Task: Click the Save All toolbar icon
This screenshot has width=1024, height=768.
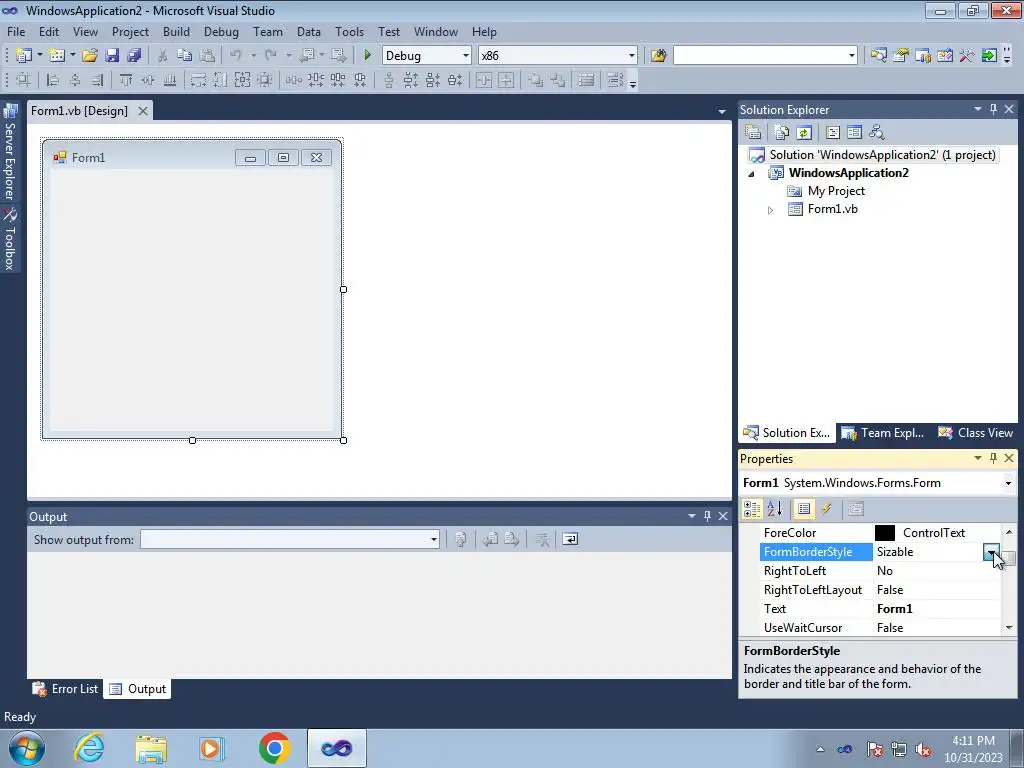Action: point(134,56)
